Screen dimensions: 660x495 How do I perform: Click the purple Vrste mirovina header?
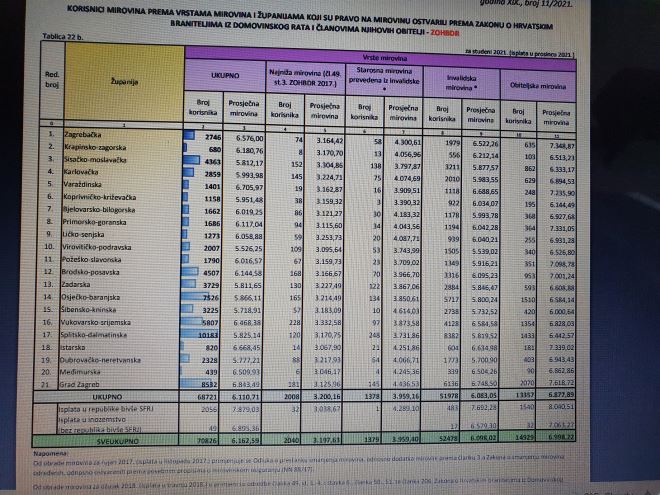[381, 58]
